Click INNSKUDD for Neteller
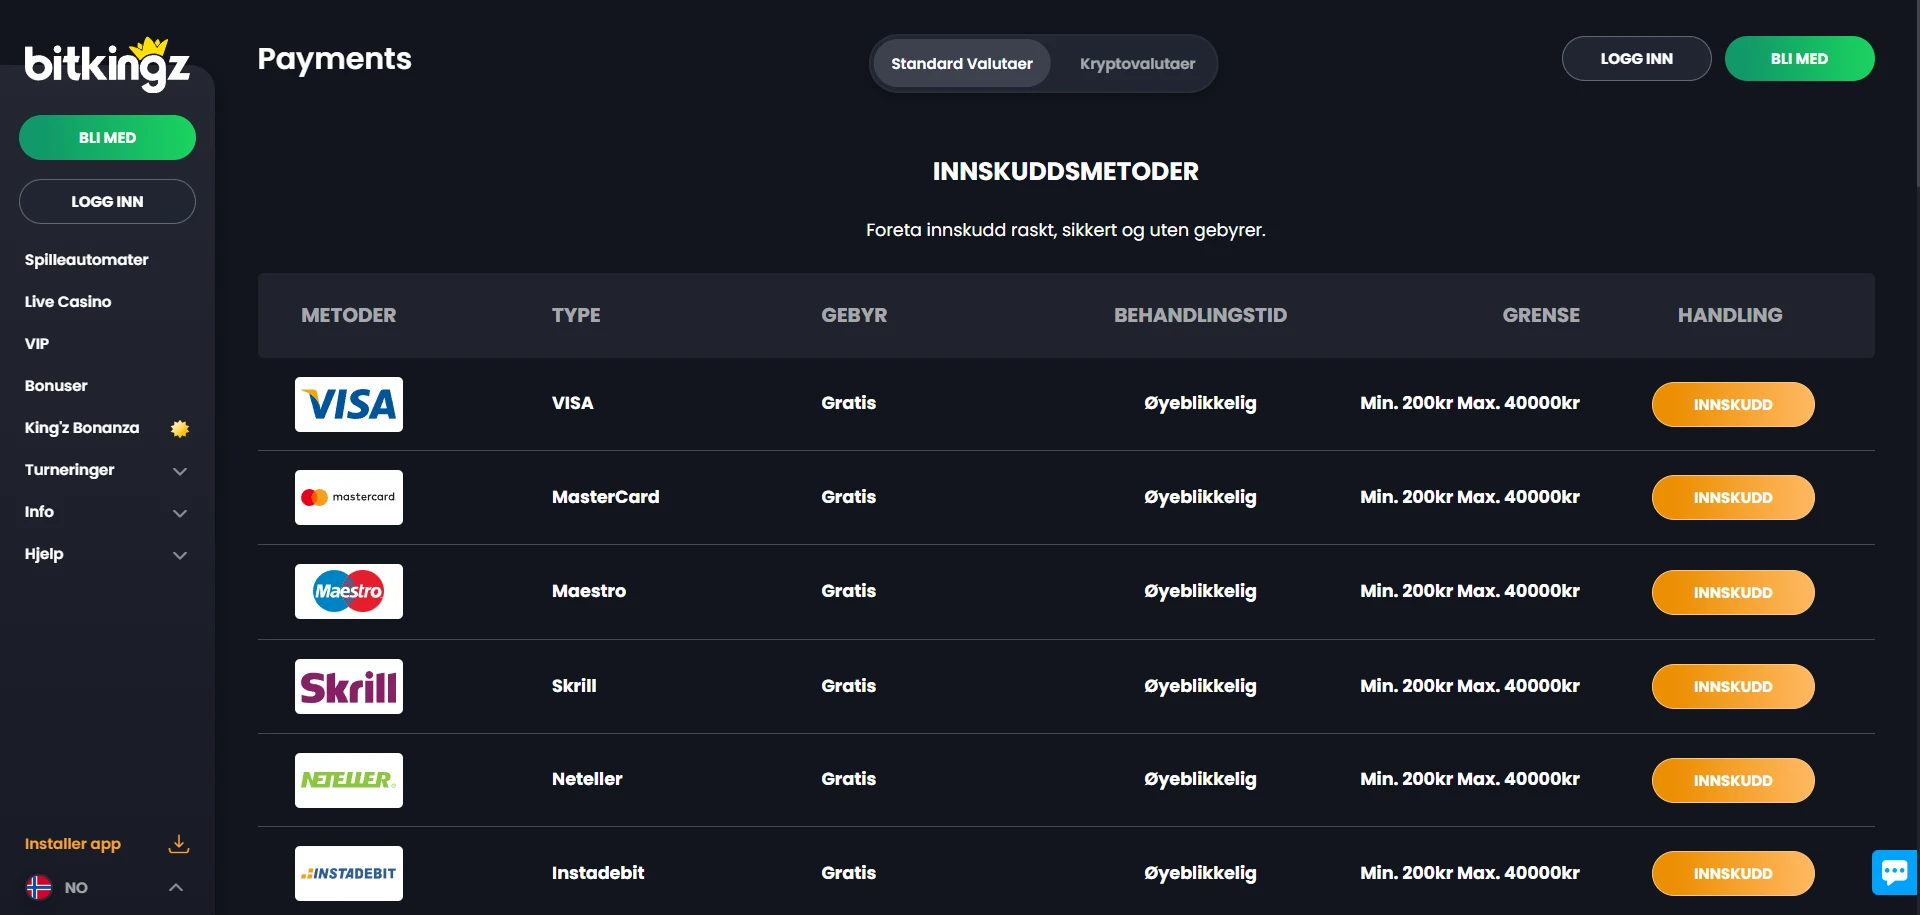The image size is (1920, 915). point(1733,780)
